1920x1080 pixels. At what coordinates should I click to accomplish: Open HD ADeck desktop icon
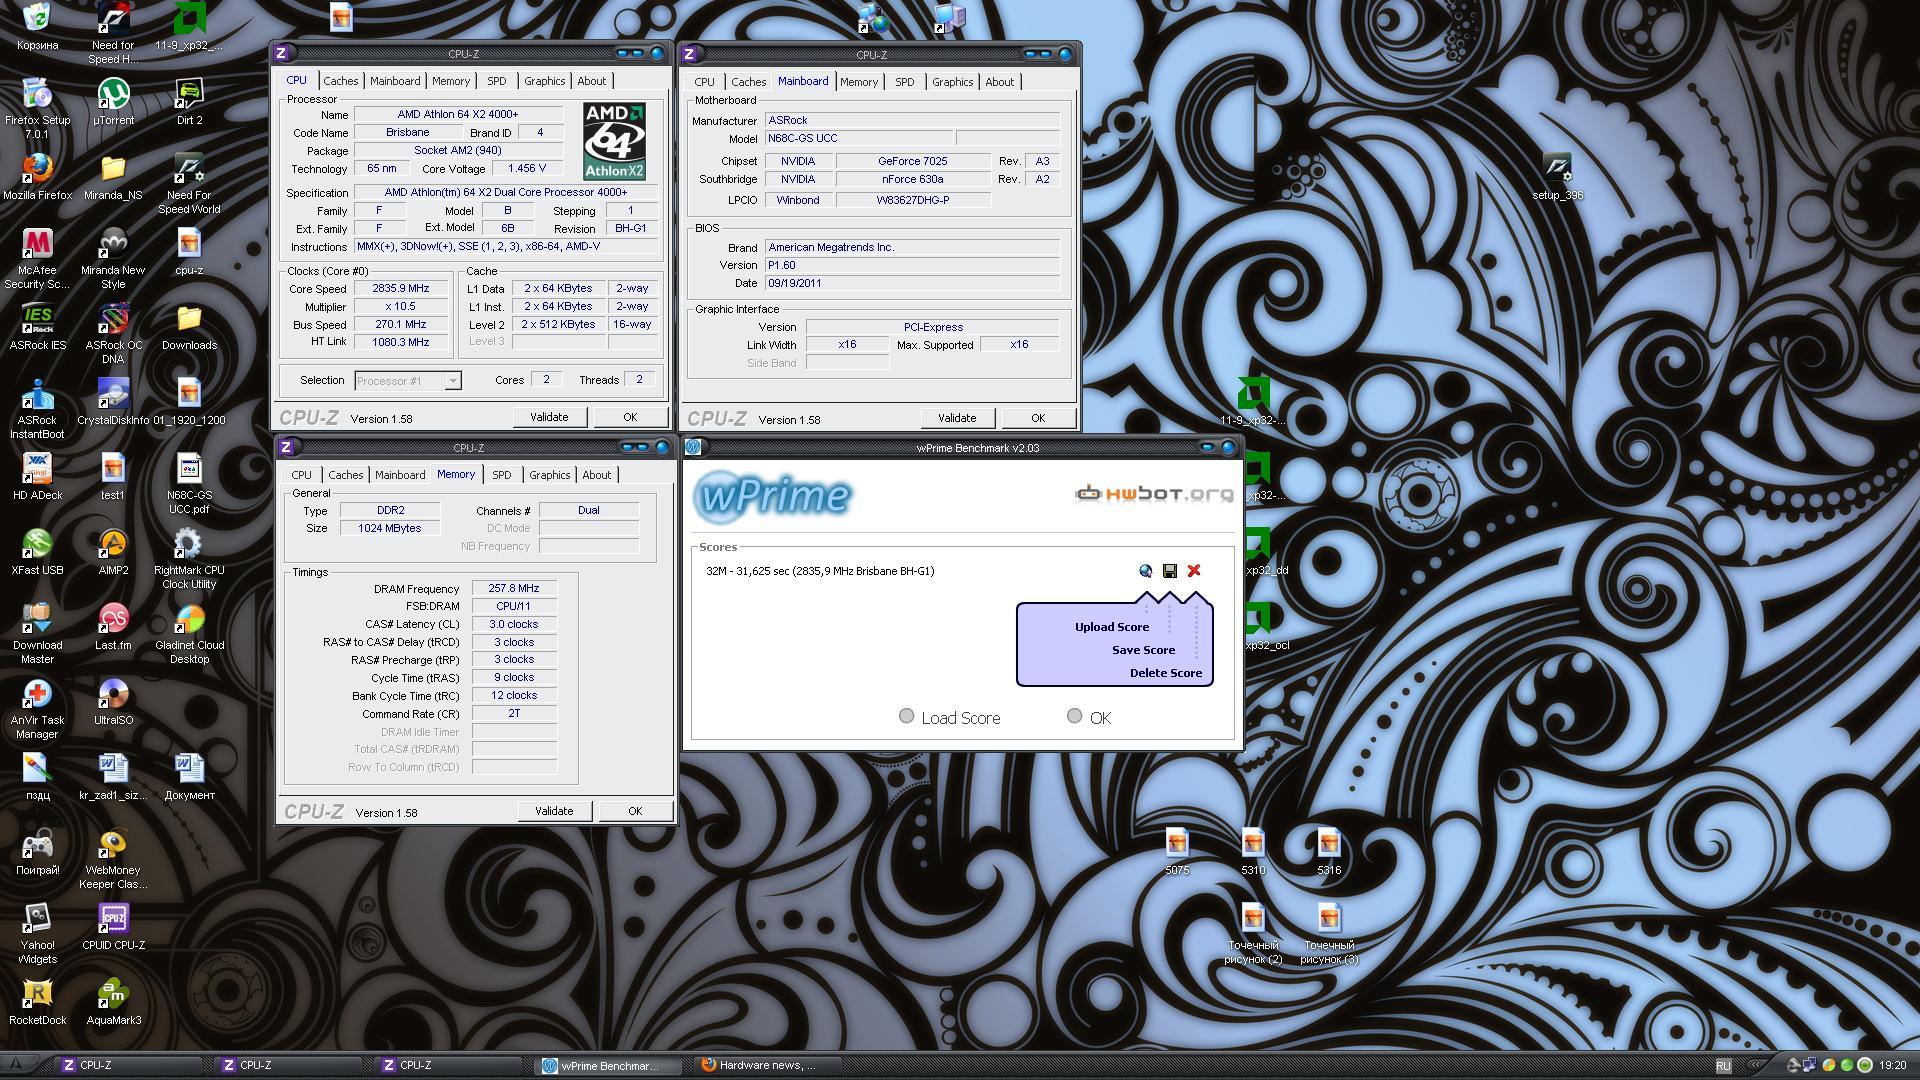click(37, 477)
